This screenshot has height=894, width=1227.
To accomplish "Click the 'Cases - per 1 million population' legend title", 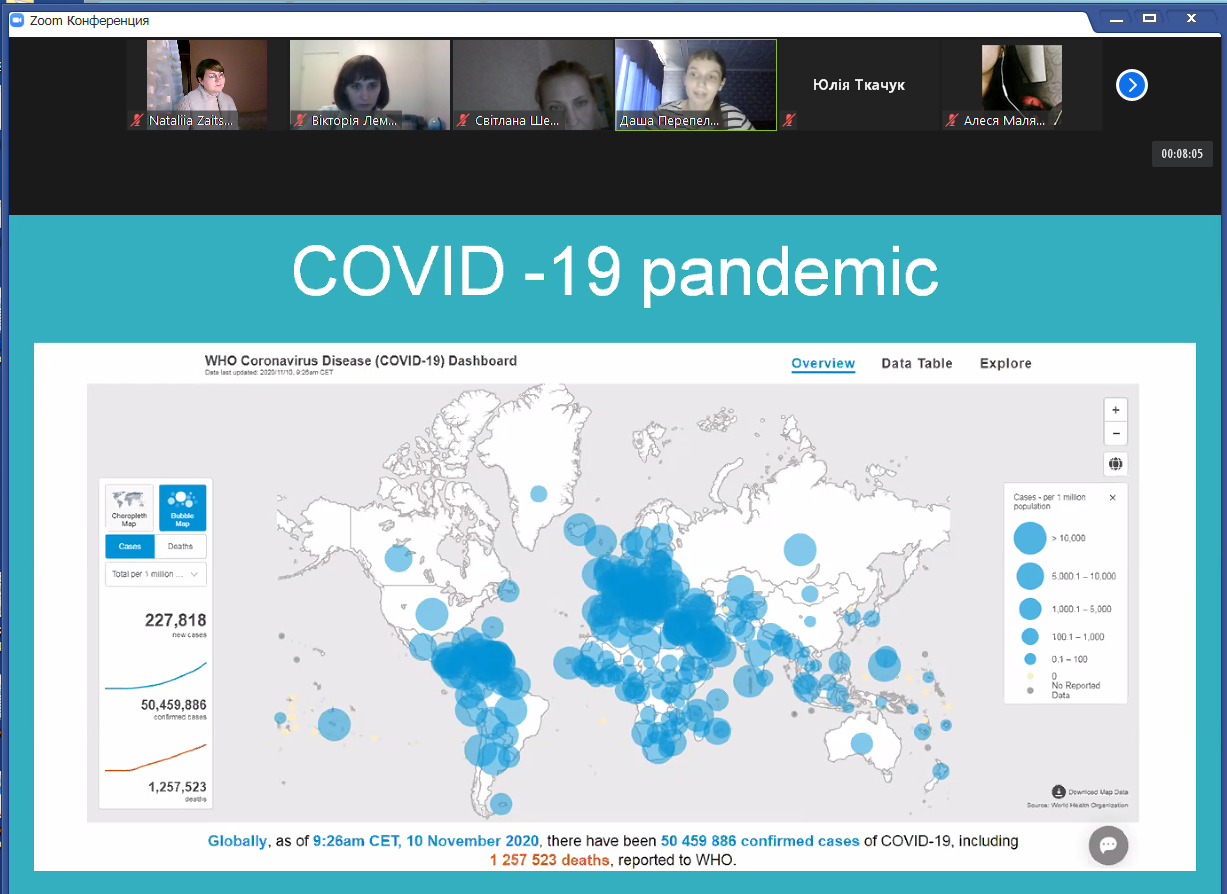I will pyautogui.click(x=1050, y=501).
